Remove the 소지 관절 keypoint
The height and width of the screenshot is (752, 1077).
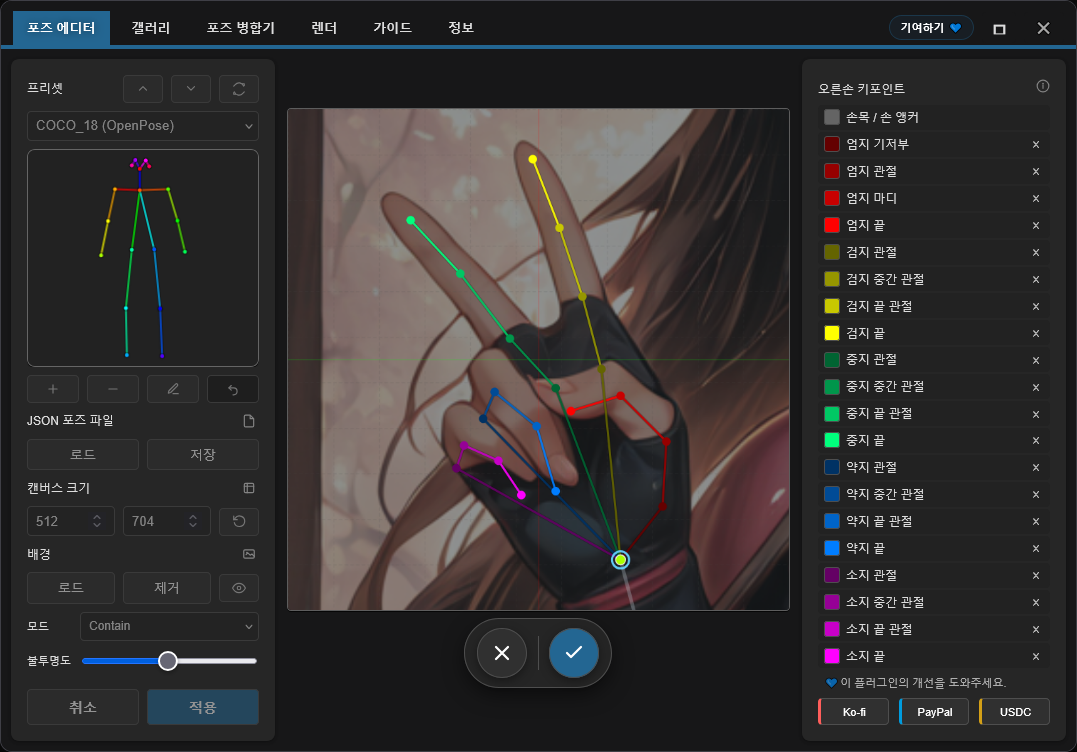pyautogui.click(x=1036, y=576)
